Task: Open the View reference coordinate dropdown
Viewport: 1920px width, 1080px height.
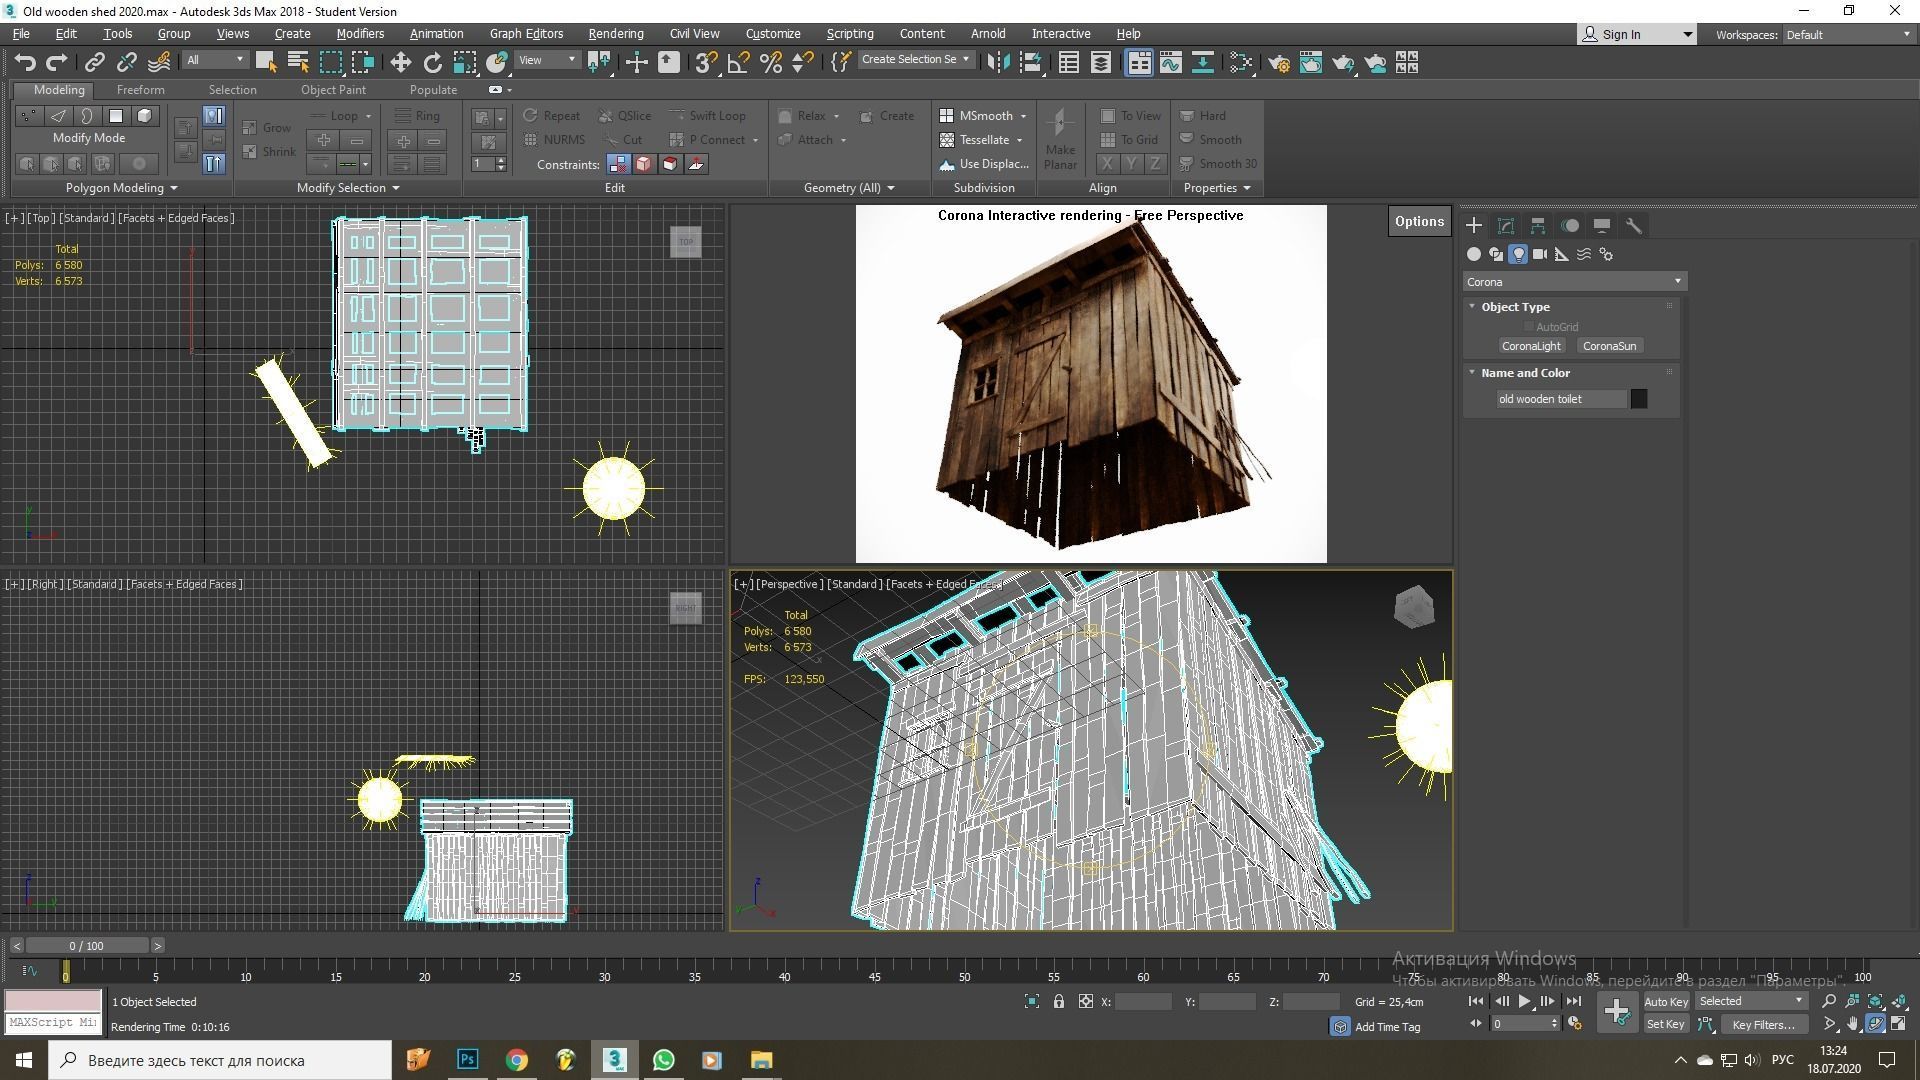Action: 547,60
